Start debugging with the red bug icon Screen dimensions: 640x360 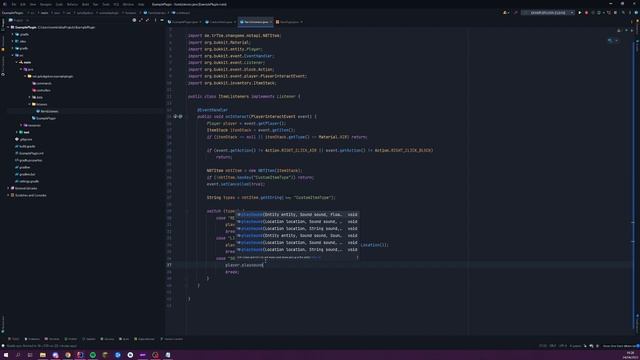[587, 13]
